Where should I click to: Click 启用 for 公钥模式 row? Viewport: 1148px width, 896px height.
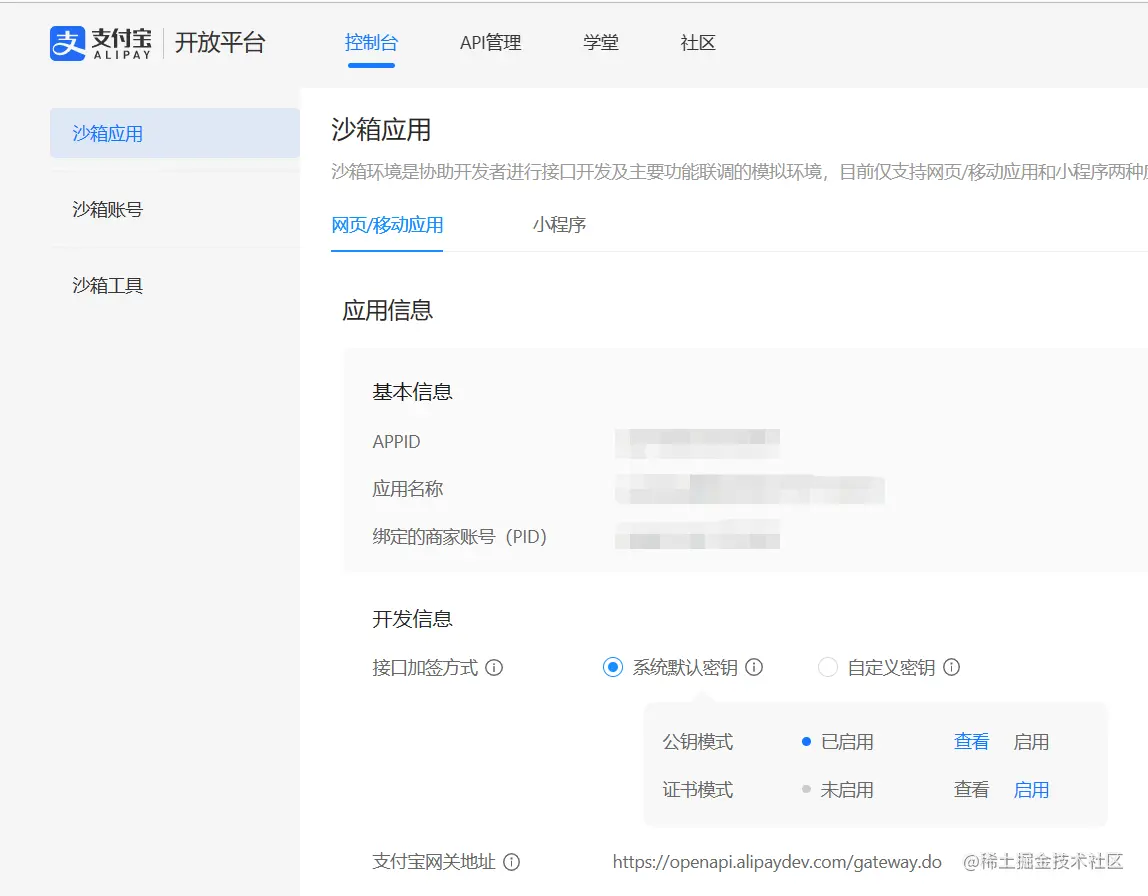point(1031,742)
